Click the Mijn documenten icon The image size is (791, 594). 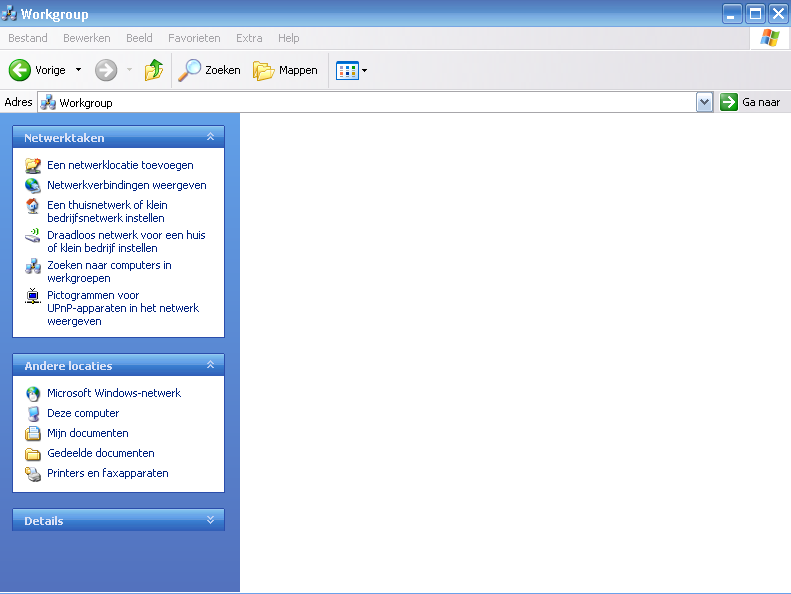click(33, 434)
